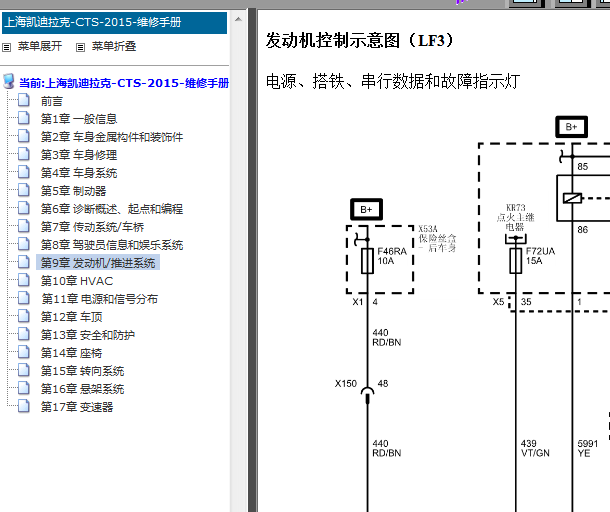Screen dimensions: 610x512
Task: Open 第7章 传动系统/车桥 chapter
Action: pos(93,227)
